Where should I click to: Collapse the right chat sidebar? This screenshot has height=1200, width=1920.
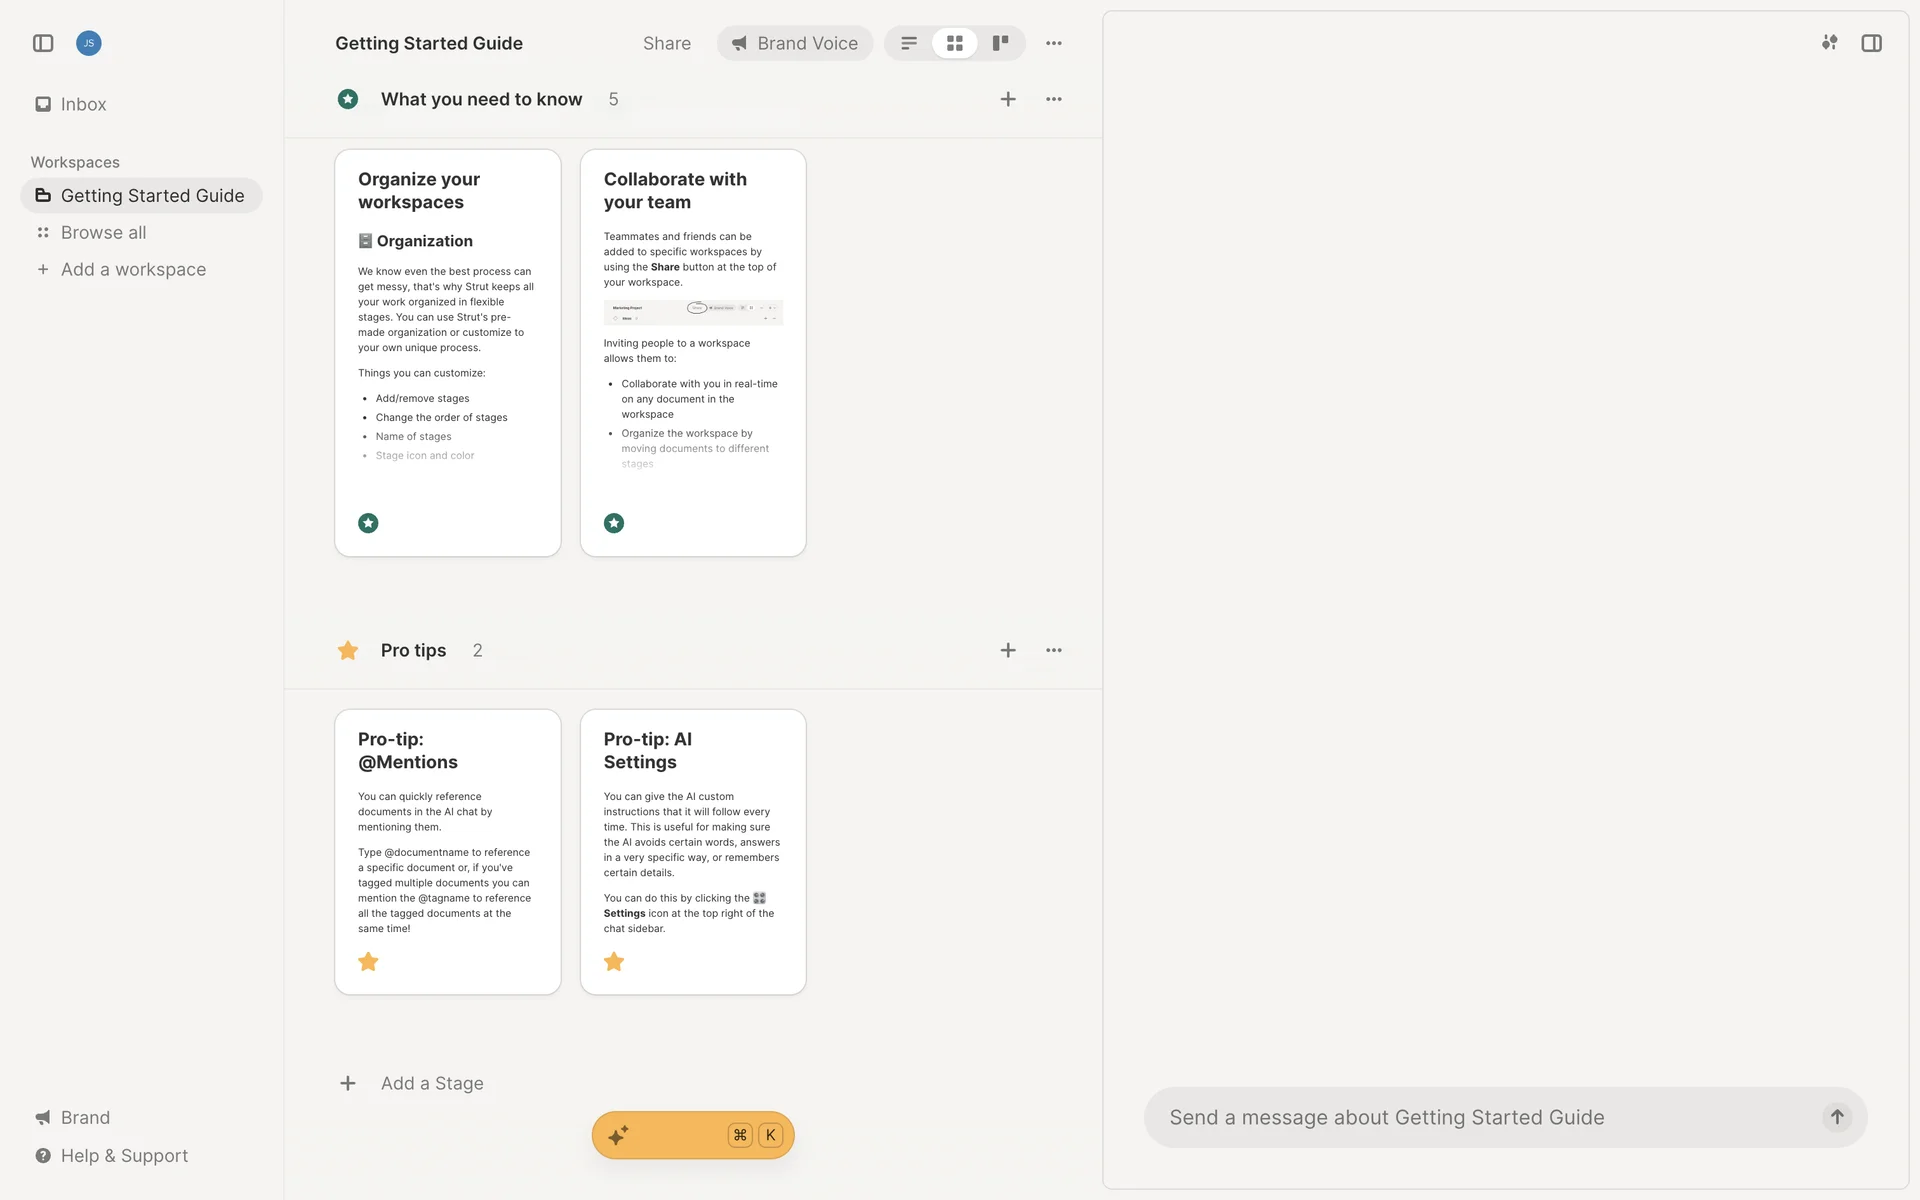[x=1872, y=43]
